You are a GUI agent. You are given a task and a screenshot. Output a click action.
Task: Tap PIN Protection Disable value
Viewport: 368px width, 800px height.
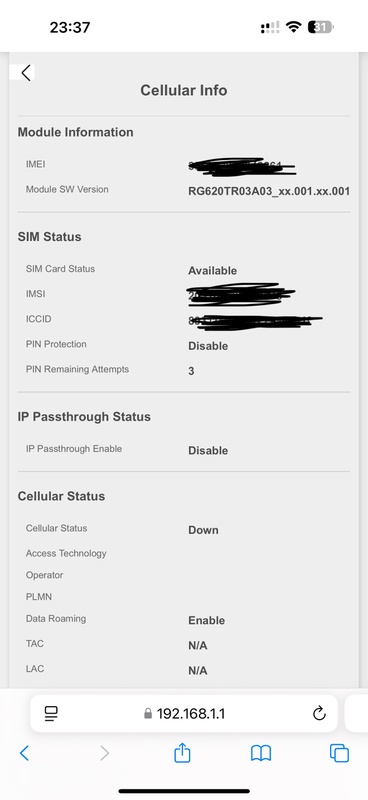(208, 346)
